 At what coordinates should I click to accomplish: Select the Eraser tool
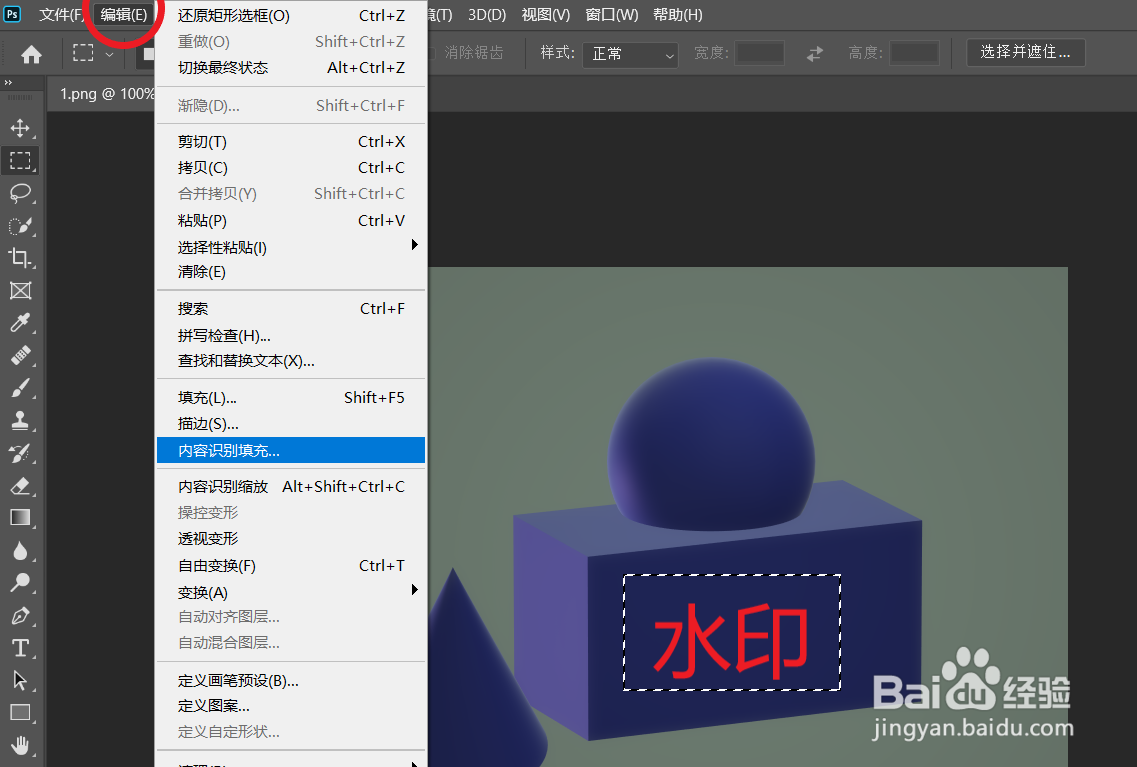(x=20, y=486)
